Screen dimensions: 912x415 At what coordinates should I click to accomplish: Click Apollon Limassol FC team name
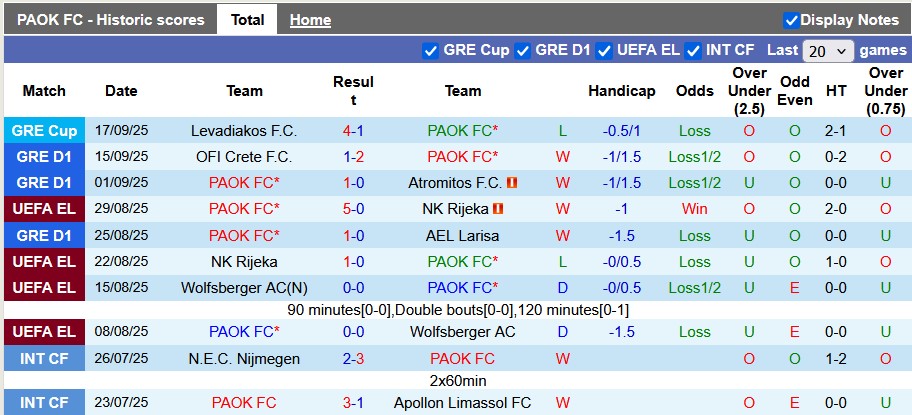click(x=462, y=402)
